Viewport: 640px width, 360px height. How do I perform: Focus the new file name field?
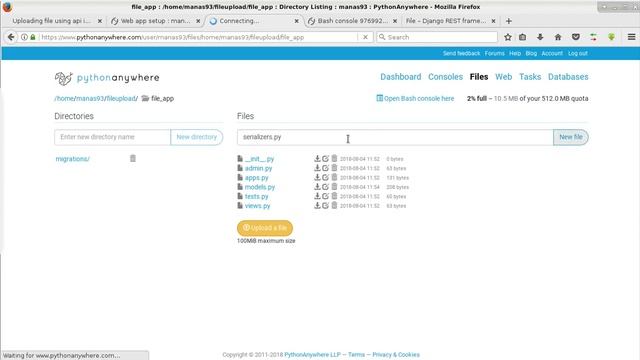tap(395, 137)
